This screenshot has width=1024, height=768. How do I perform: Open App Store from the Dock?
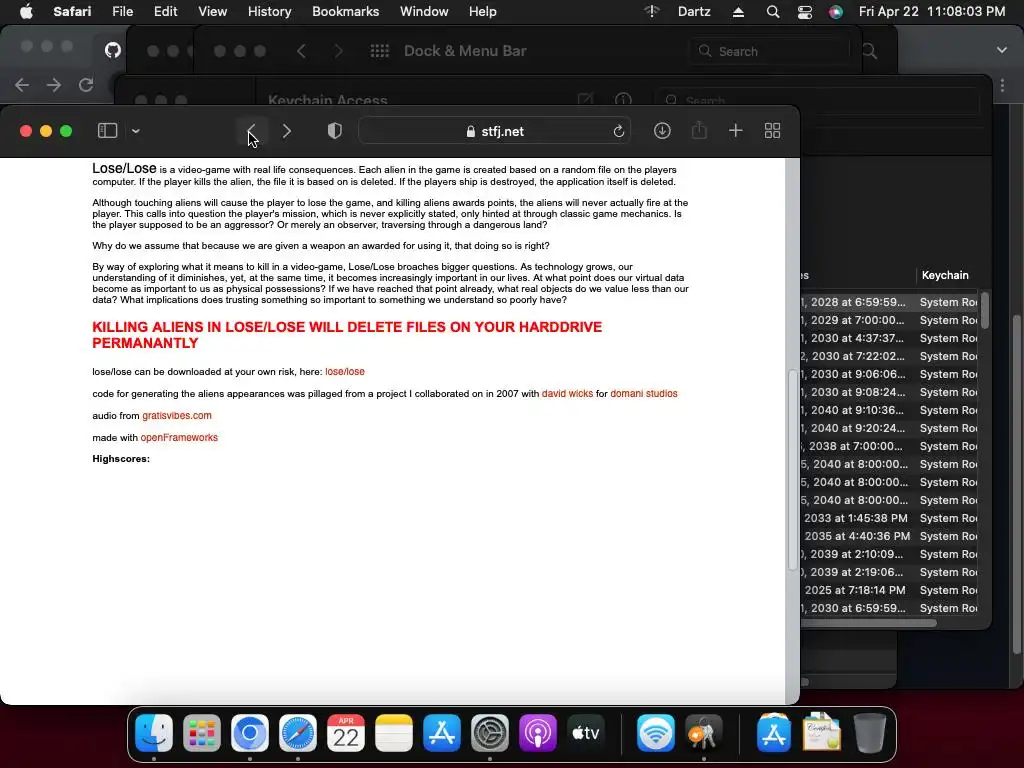[x=441, y=733]
